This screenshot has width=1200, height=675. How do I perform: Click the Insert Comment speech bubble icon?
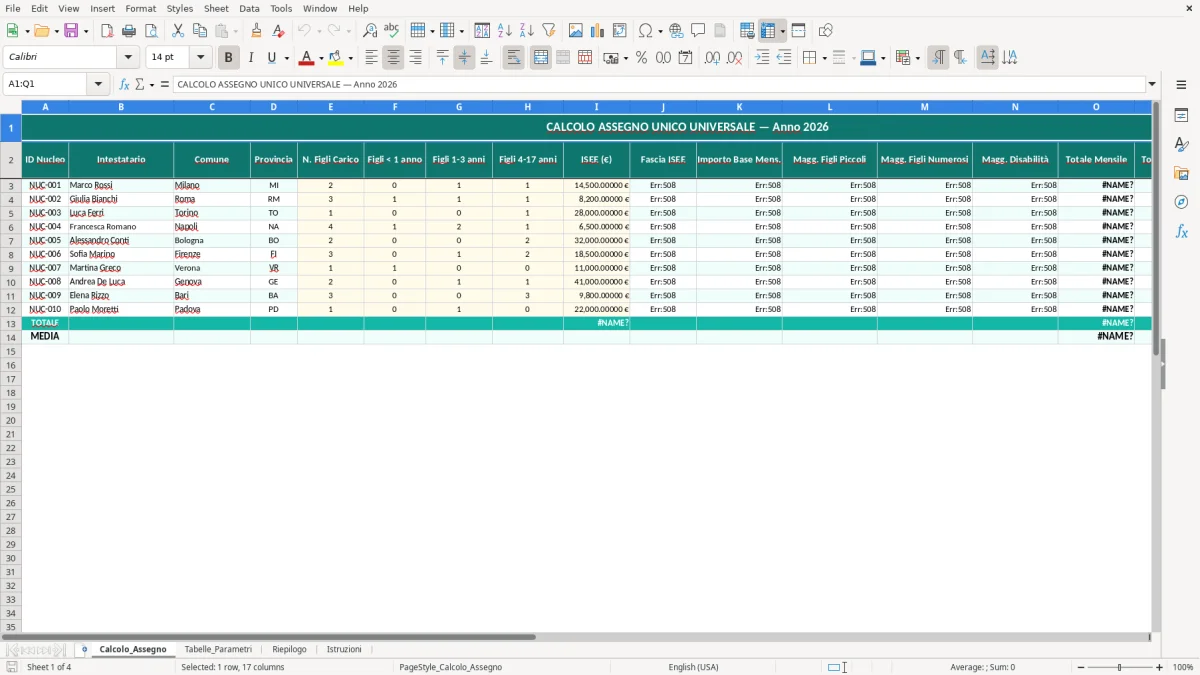(x=698, y=31)
